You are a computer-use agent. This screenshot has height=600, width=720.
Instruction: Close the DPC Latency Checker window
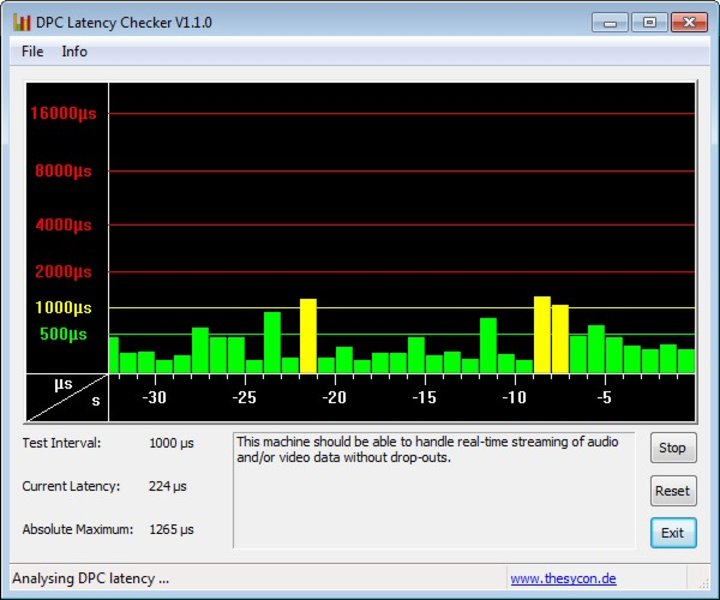click(689, 22)
